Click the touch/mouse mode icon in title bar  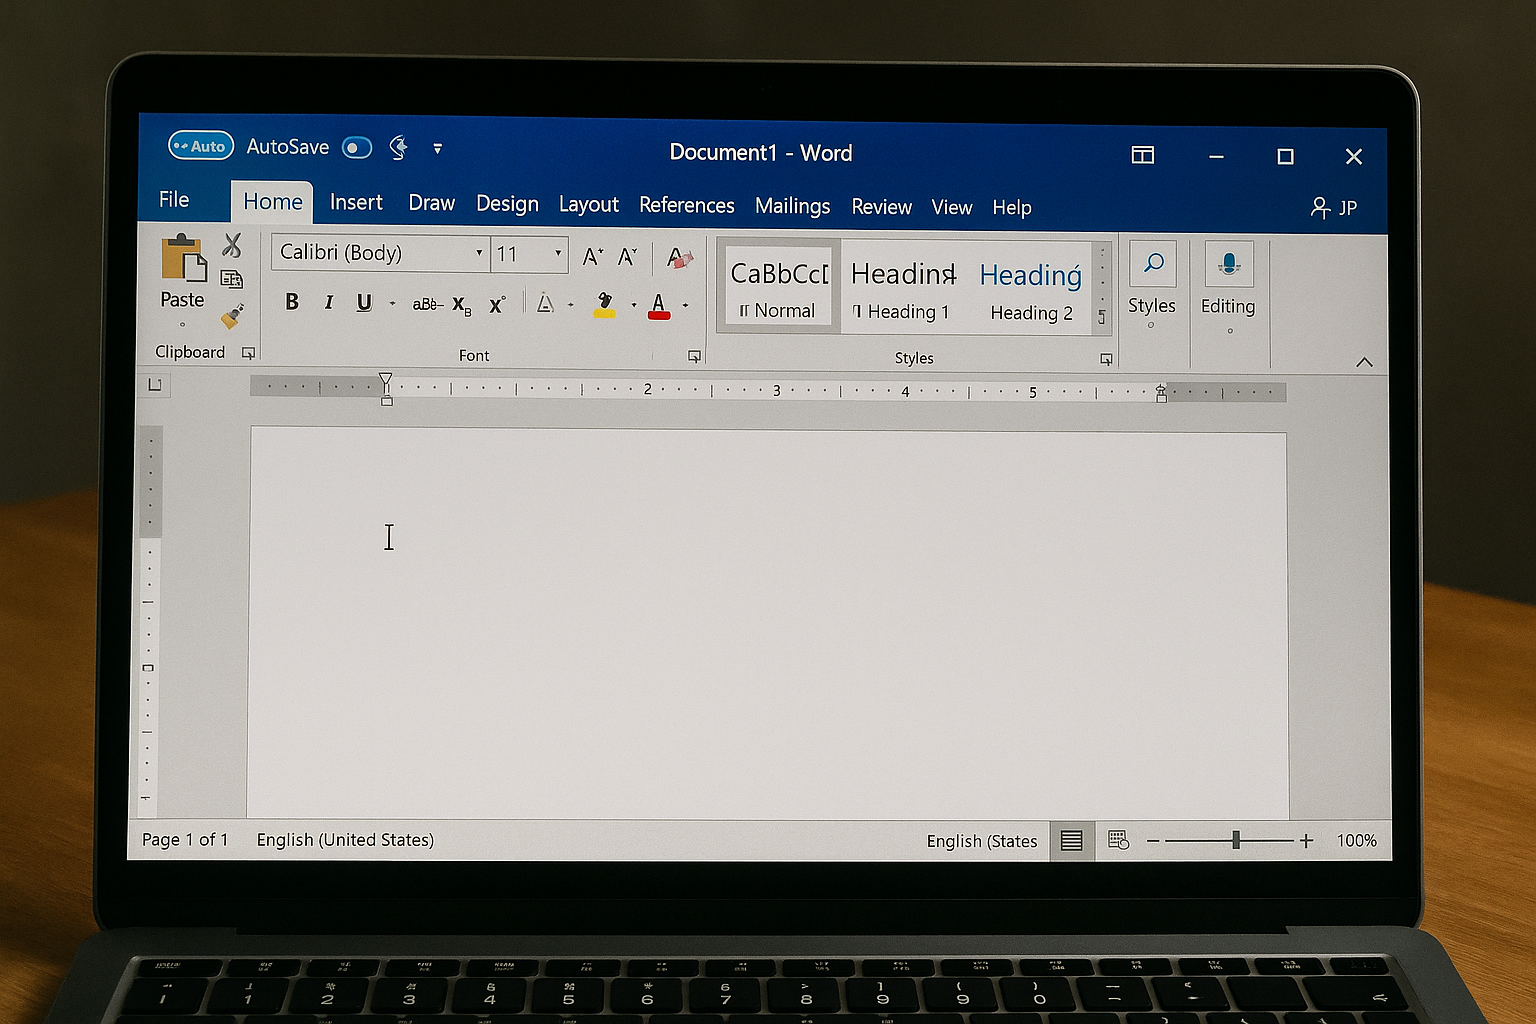point(398,148)
